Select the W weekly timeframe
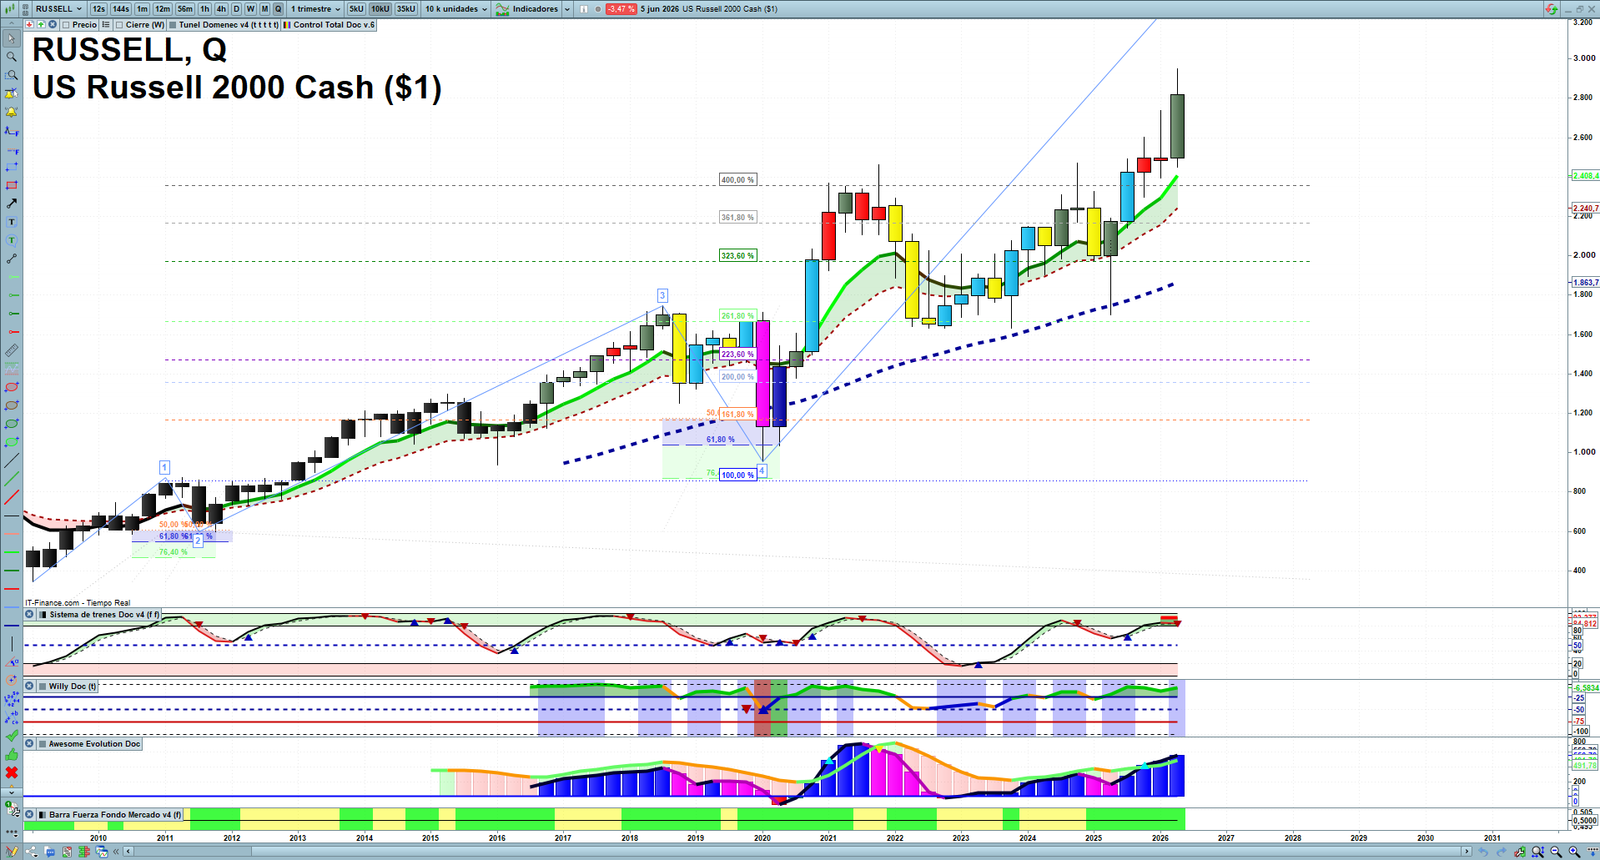Screen dimensions: 1600x860 [250, 9]
